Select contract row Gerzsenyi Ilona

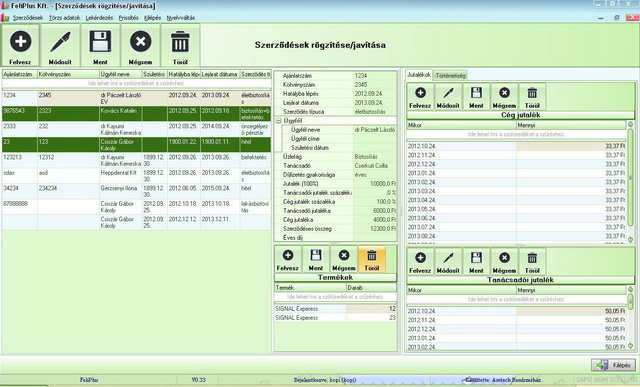coord(136,191)
